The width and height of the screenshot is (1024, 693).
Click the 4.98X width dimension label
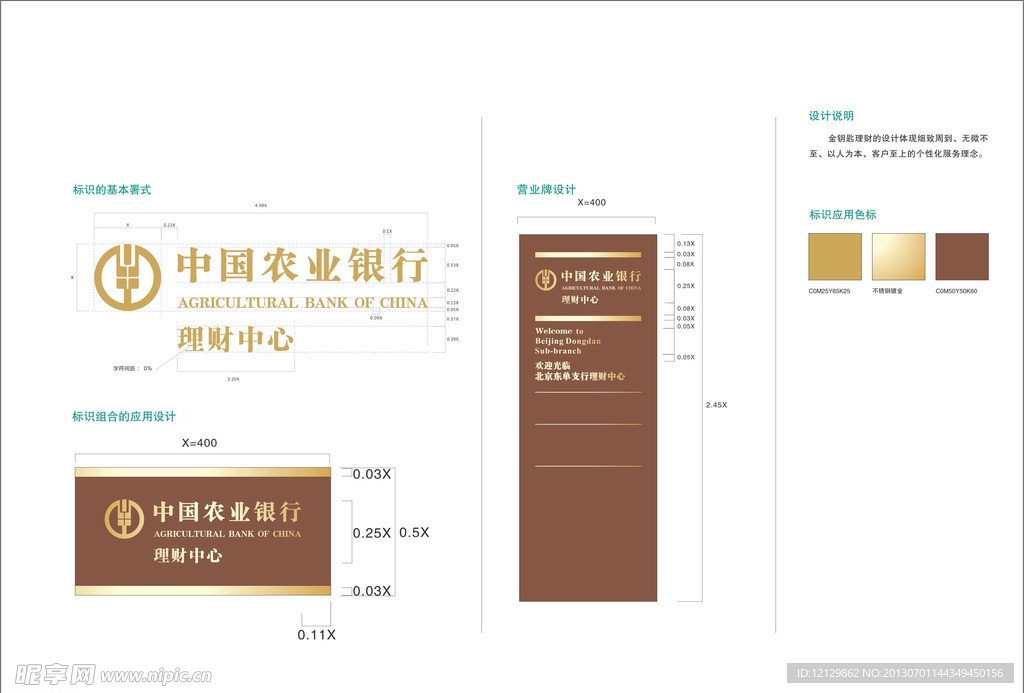click(261, 205)
